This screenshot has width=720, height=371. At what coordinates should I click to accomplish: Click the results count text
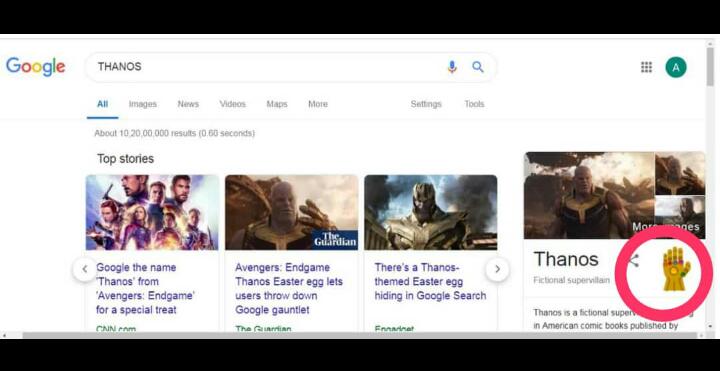pyautogui.click(x=174, y=133)
